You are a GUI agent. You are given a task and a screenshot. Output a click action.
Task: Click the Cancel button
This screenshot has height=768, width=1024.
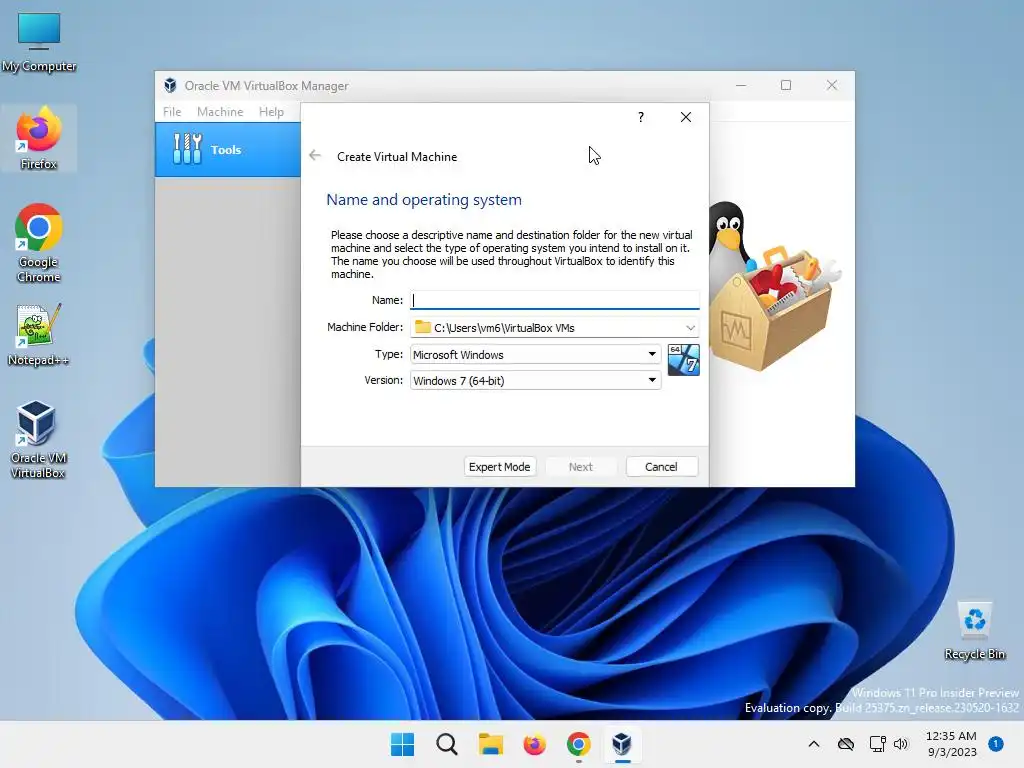pyautogui.click(x=662, y=466)
